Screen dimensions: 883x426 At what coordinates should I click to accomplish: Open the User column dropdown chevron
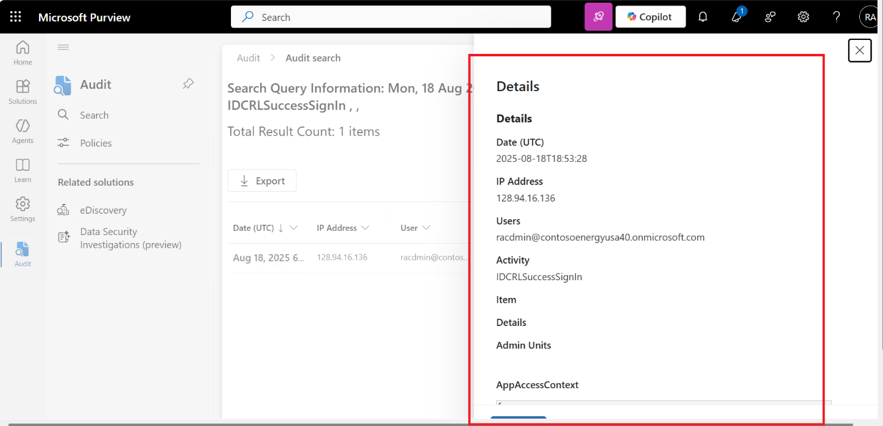pos(426,228)
